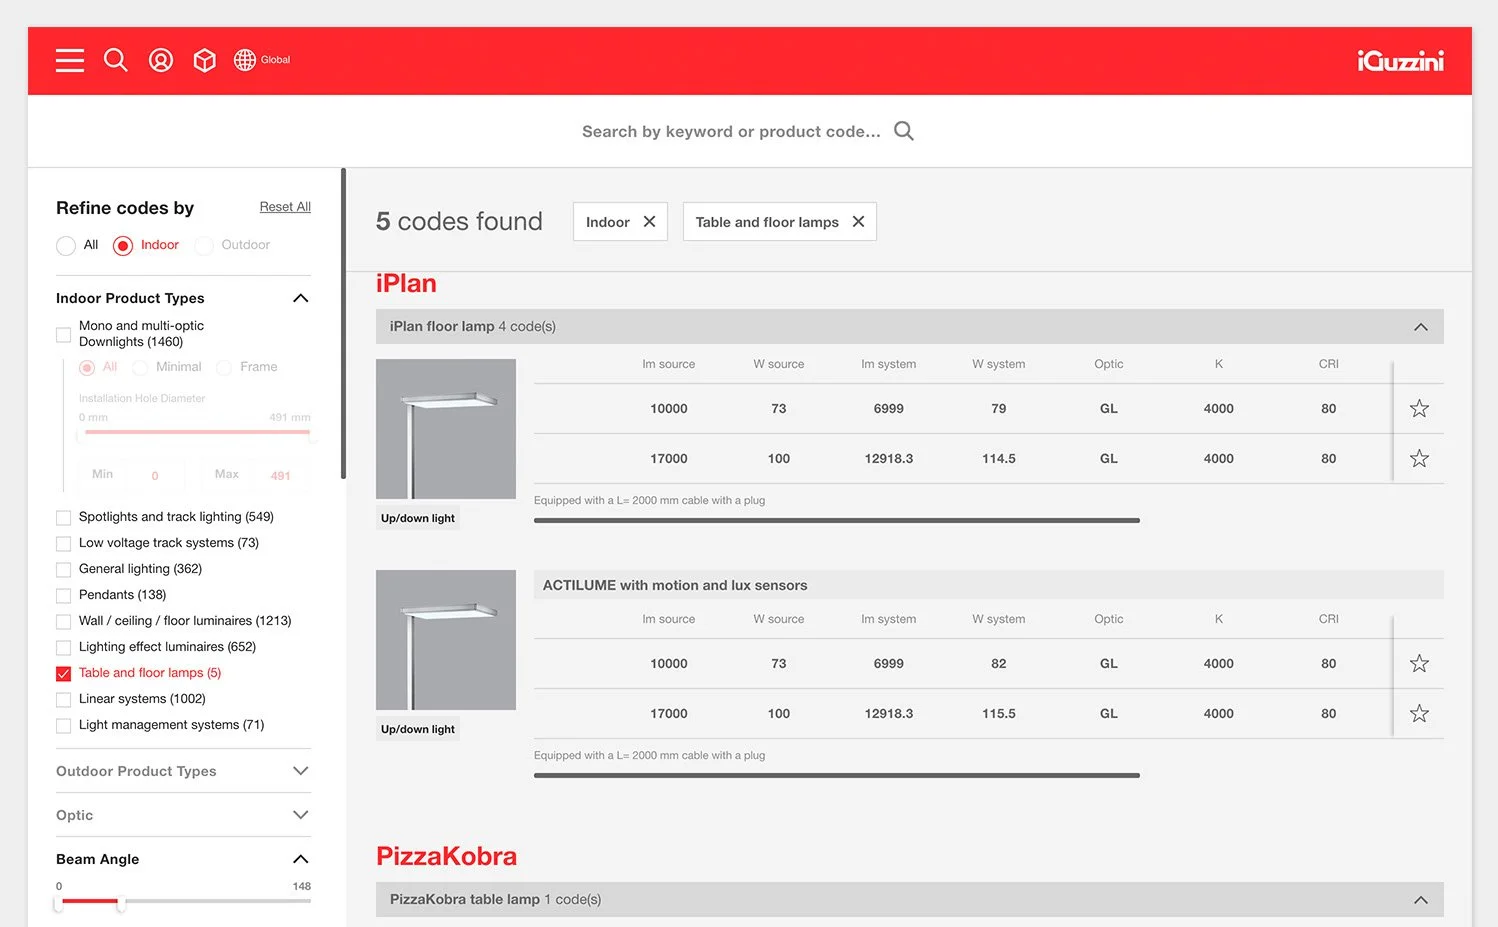The height and width of the screenshot is (927, 1498).
Task: Favorite the iPlan 6999 lm 79 W row
Action: (1419, 408)
